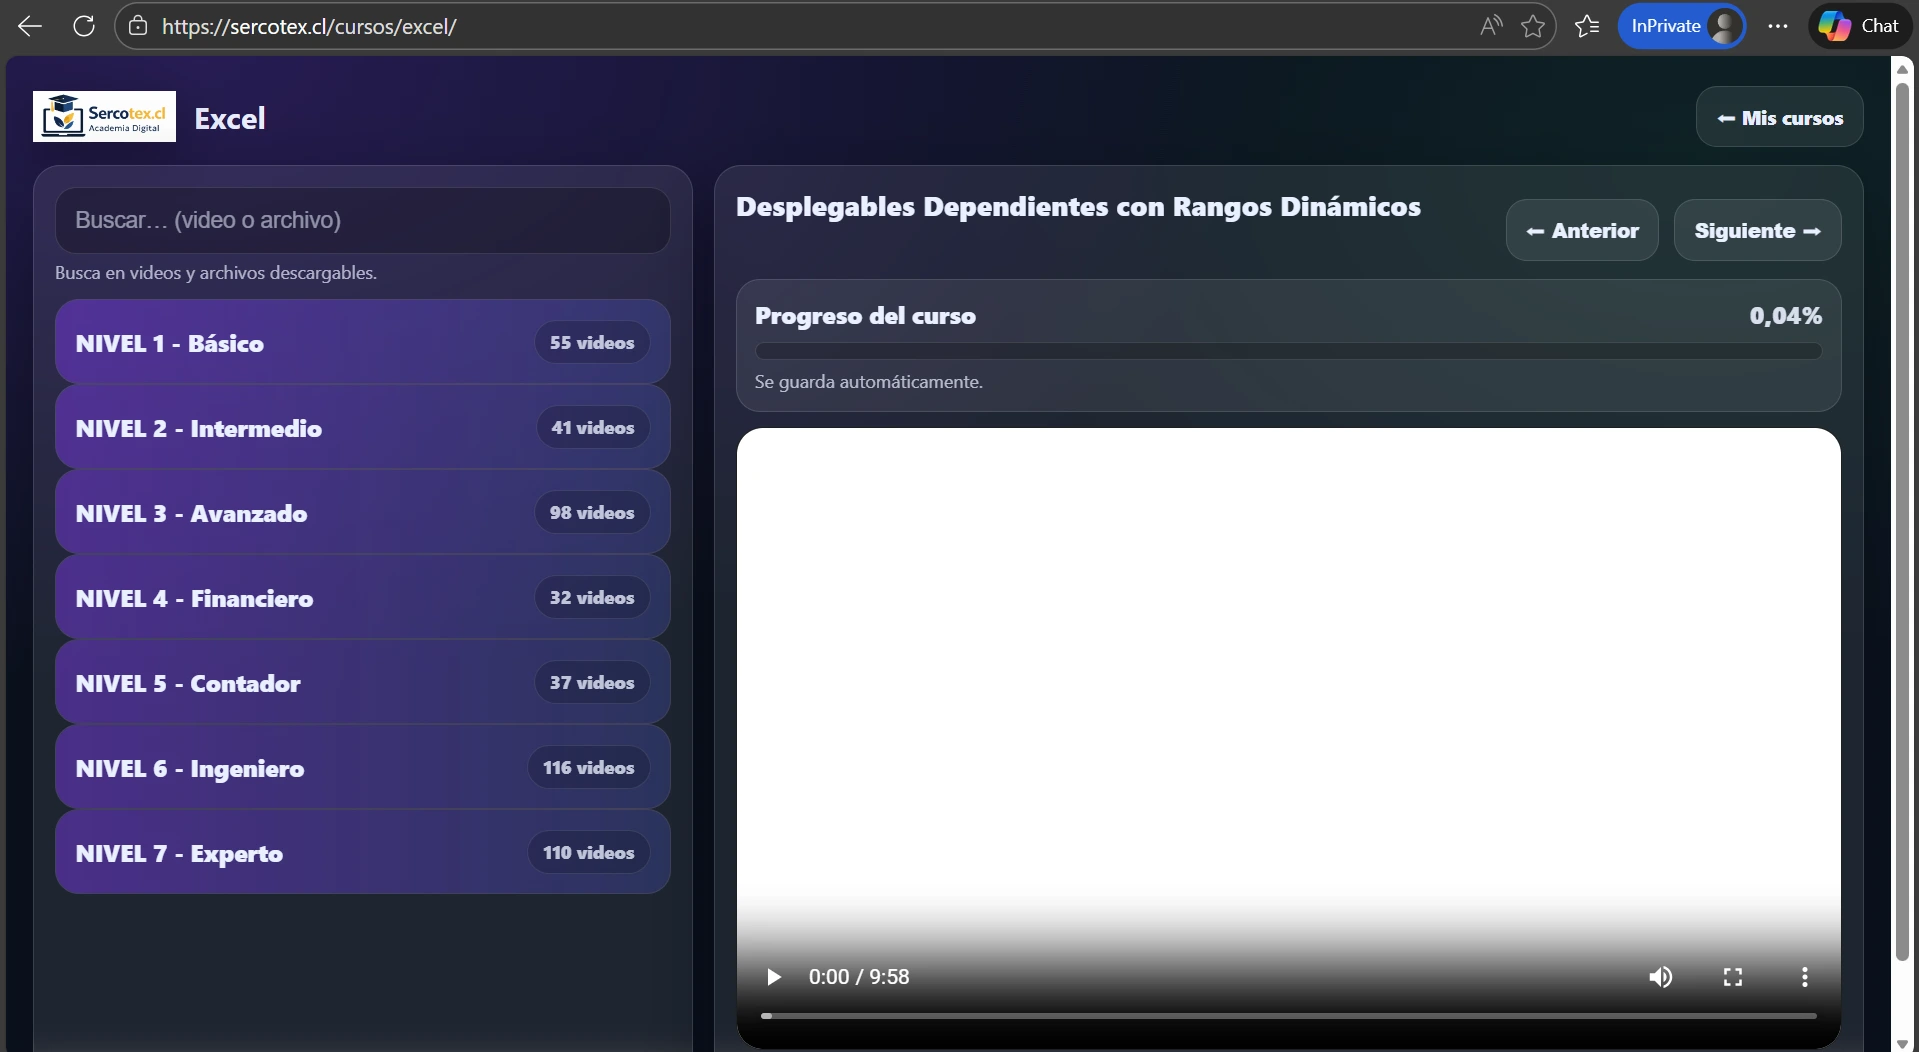The width and height of the screenshot is (1919, 1052).
Task: Expand NIVEL 3 - Avanzado section
Action: coord(362,513)
